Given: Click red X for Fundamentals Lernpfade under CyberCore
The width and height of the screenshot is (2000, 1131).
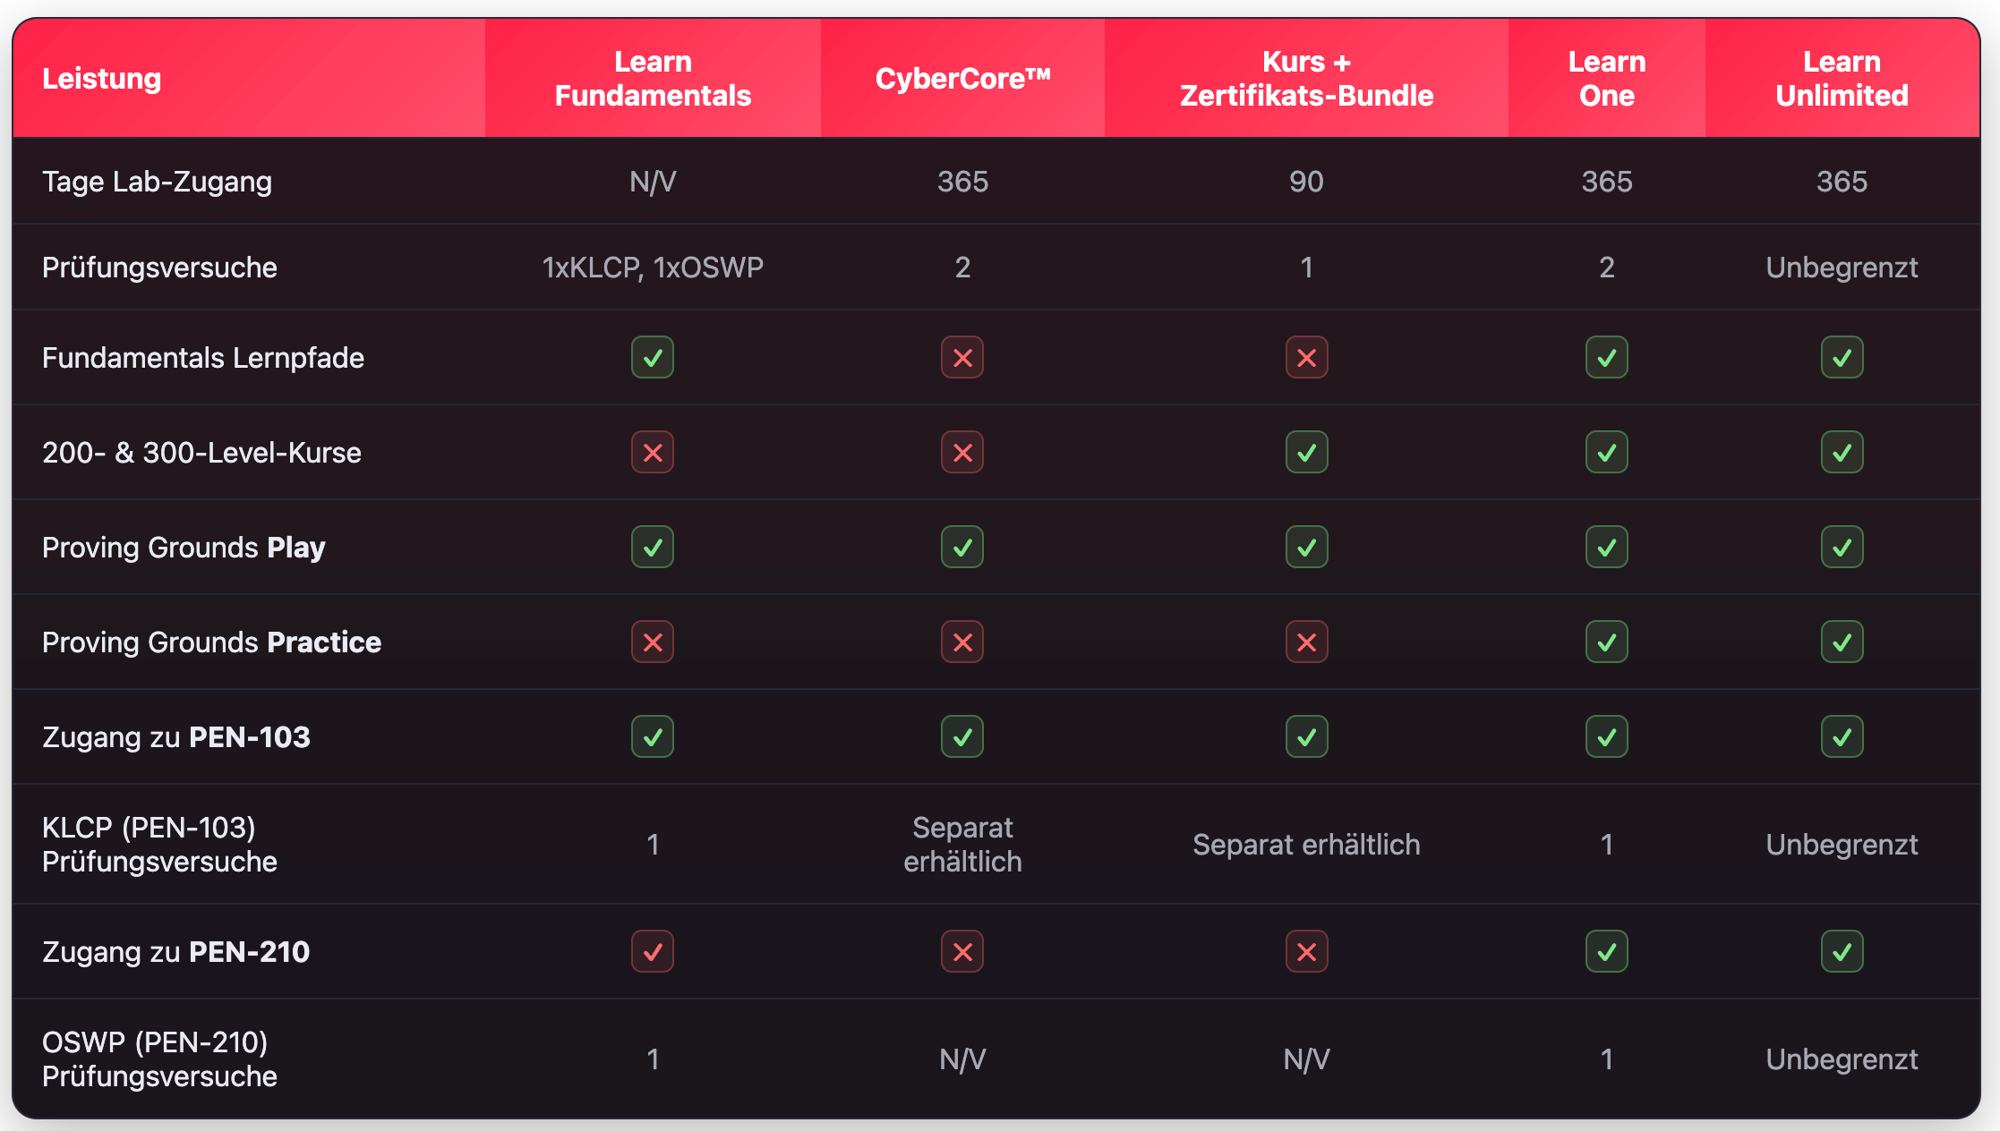Looking at the screenshot, I should [x=962, y=357].
